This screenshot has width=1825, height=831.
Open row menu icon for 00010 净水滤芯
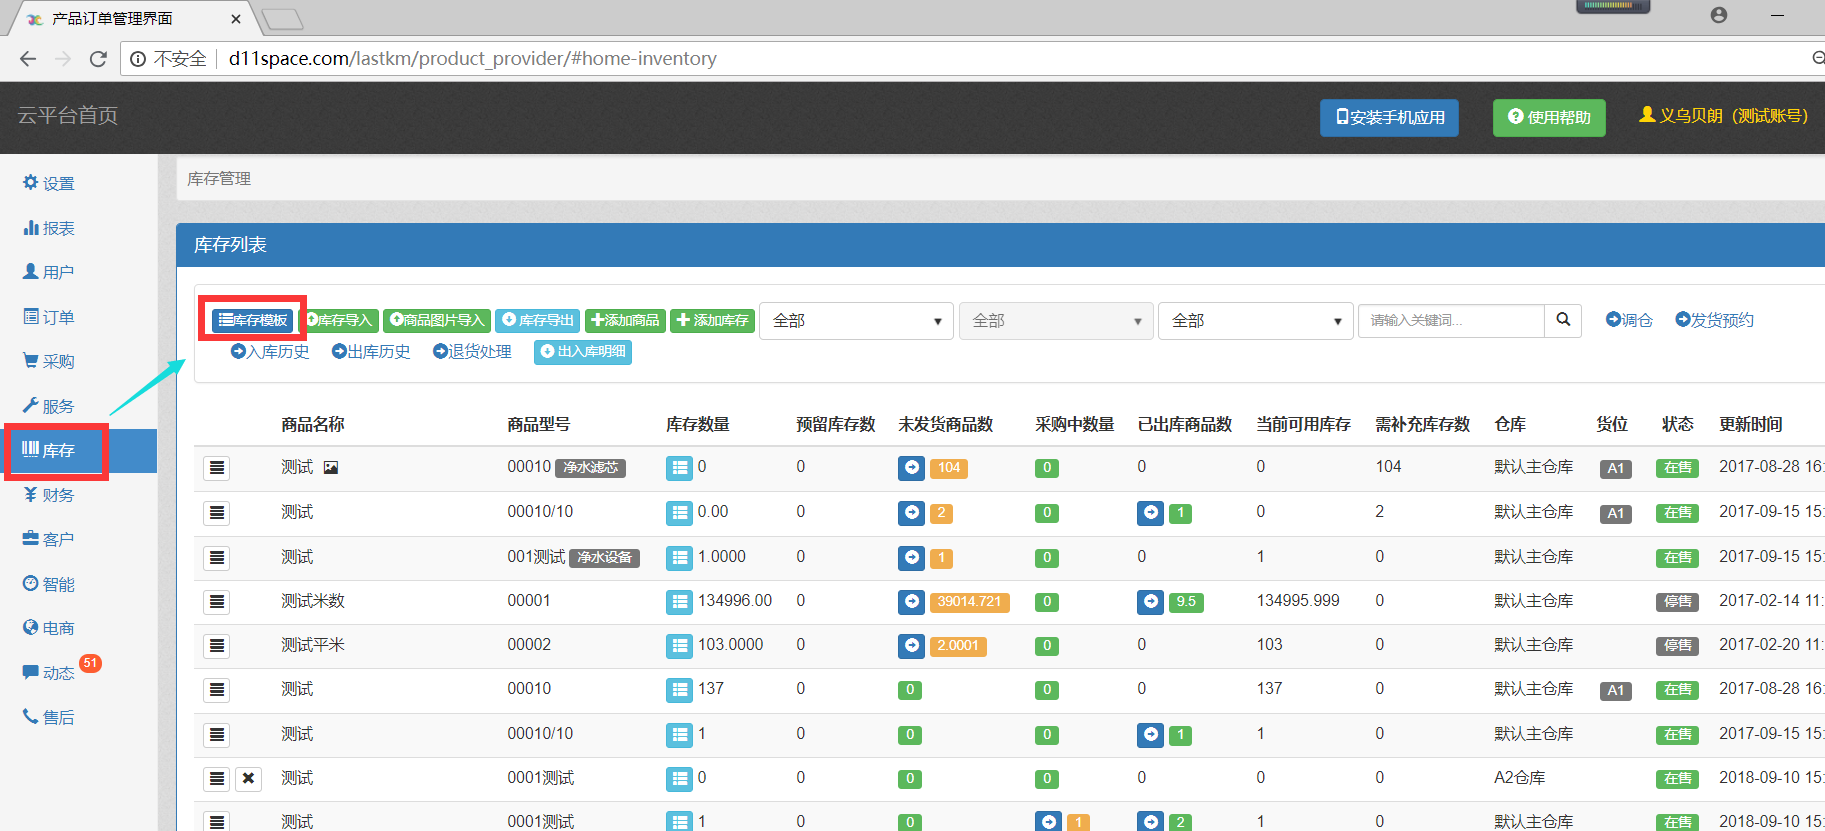tap(217, 468)
